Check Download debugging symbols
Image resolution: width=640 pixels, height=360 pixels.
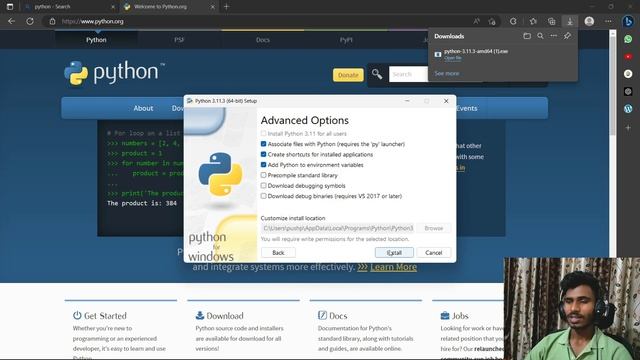pos(264,186)
